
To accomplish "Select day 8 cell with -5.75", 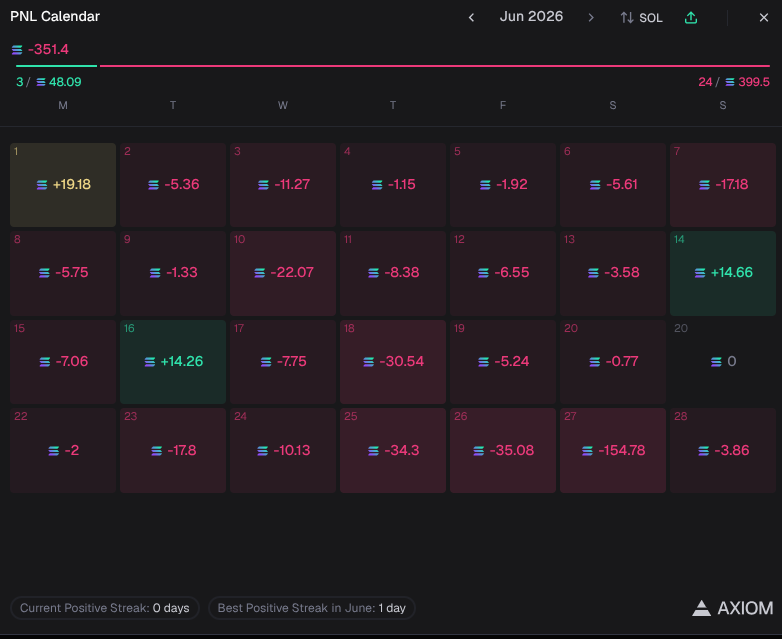I will click(x=63, y=273).
